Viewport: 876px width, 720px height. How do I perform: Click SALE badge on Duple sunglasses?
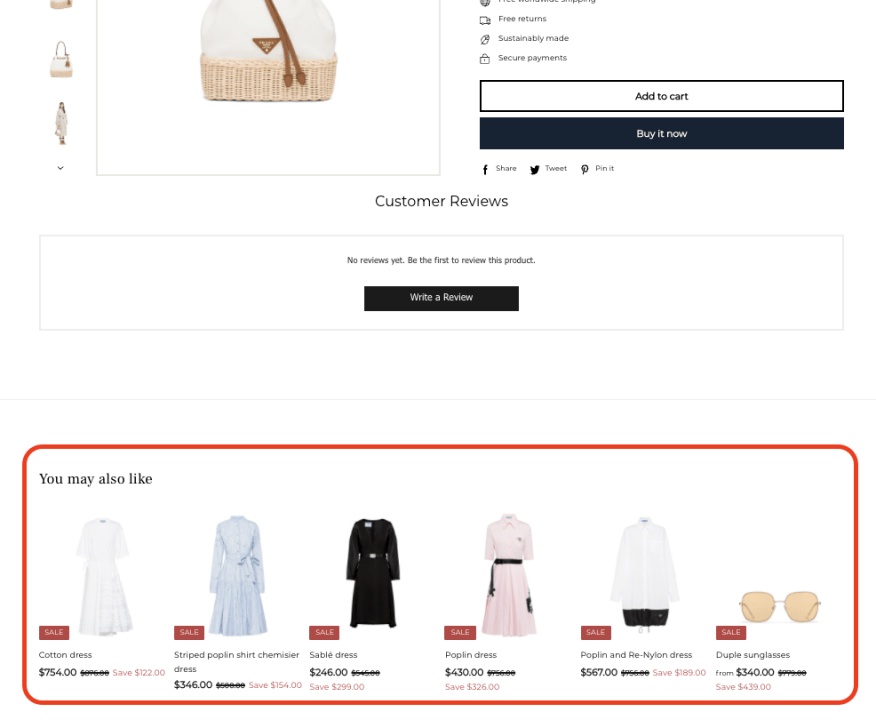731,632
